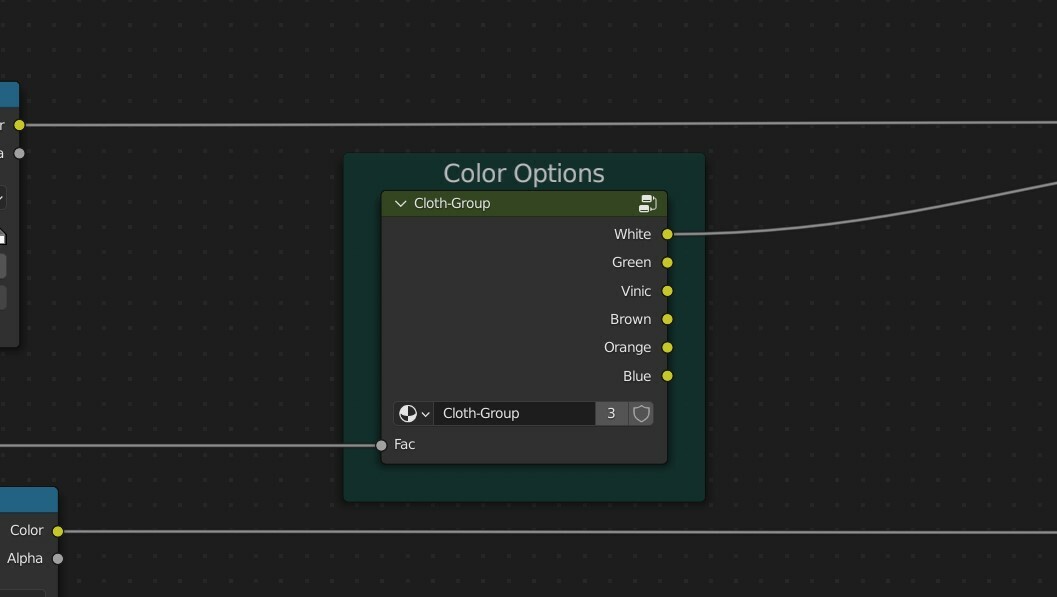This screenshot has width=1057, height=597.
Task: Click the Blue output socket
Action: 667,376
